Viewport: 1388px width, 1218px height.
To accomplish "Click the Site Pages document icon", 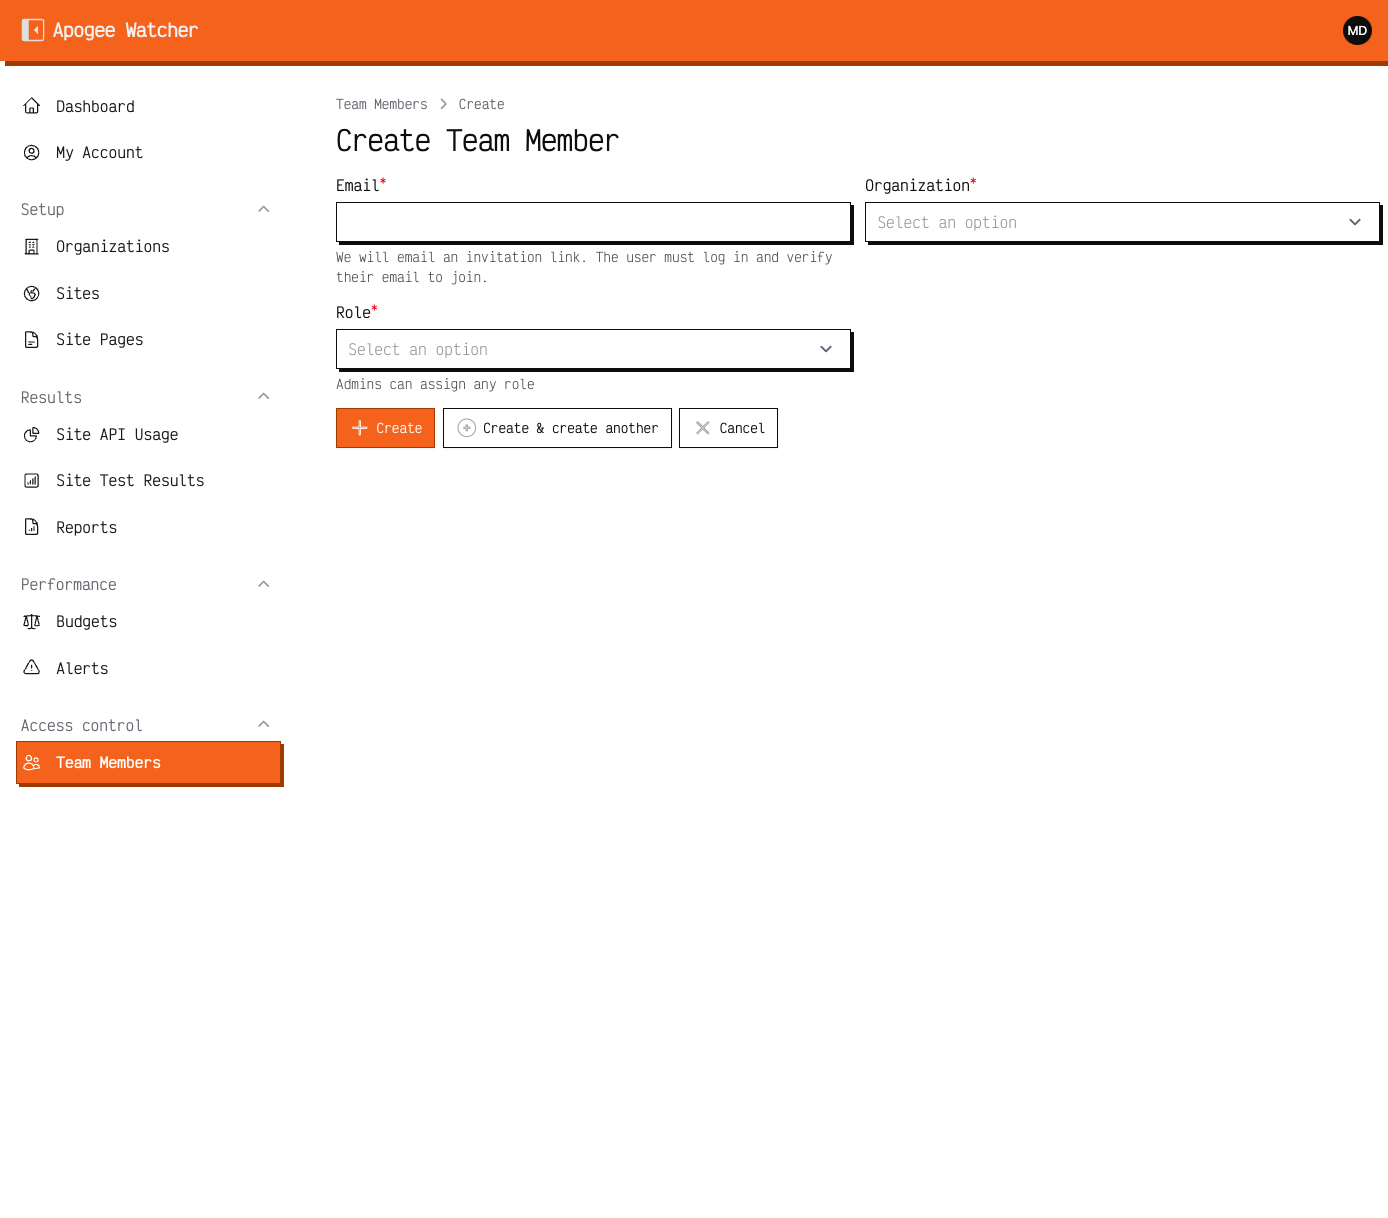I will 32,339.
